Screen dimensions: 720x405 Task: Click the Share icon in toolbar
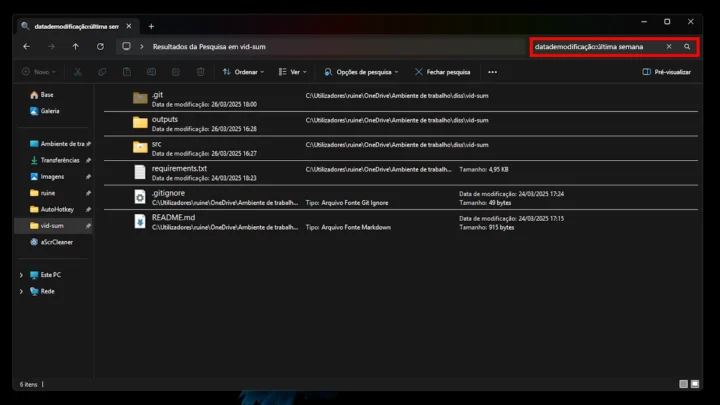[176, 72]
